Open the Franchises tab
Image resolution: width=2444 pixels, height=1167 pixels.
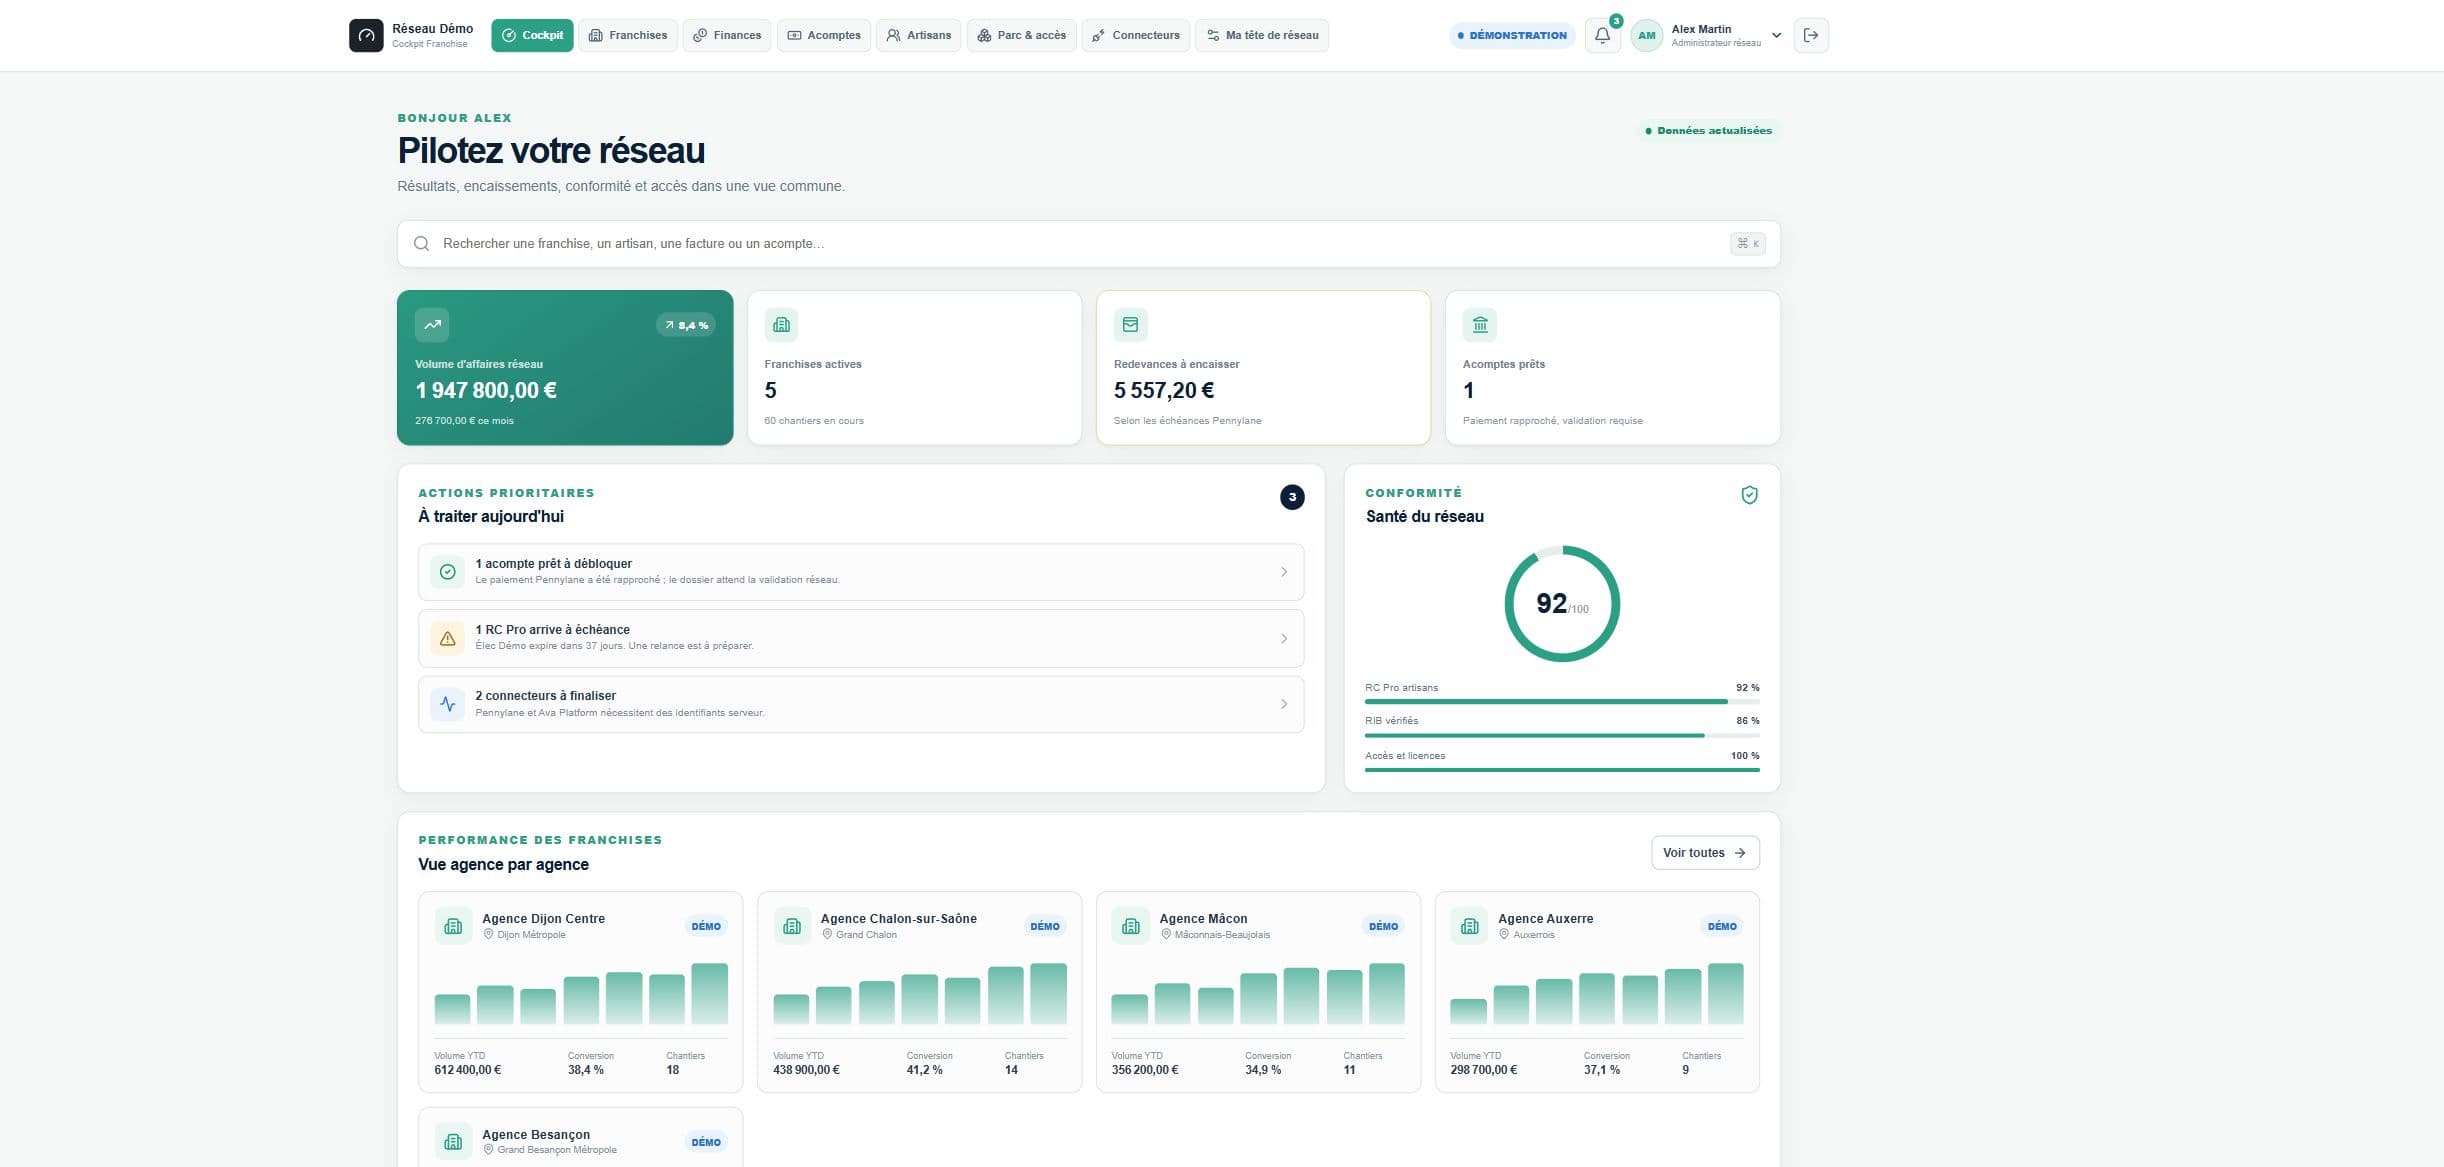(x=628, y=35)
